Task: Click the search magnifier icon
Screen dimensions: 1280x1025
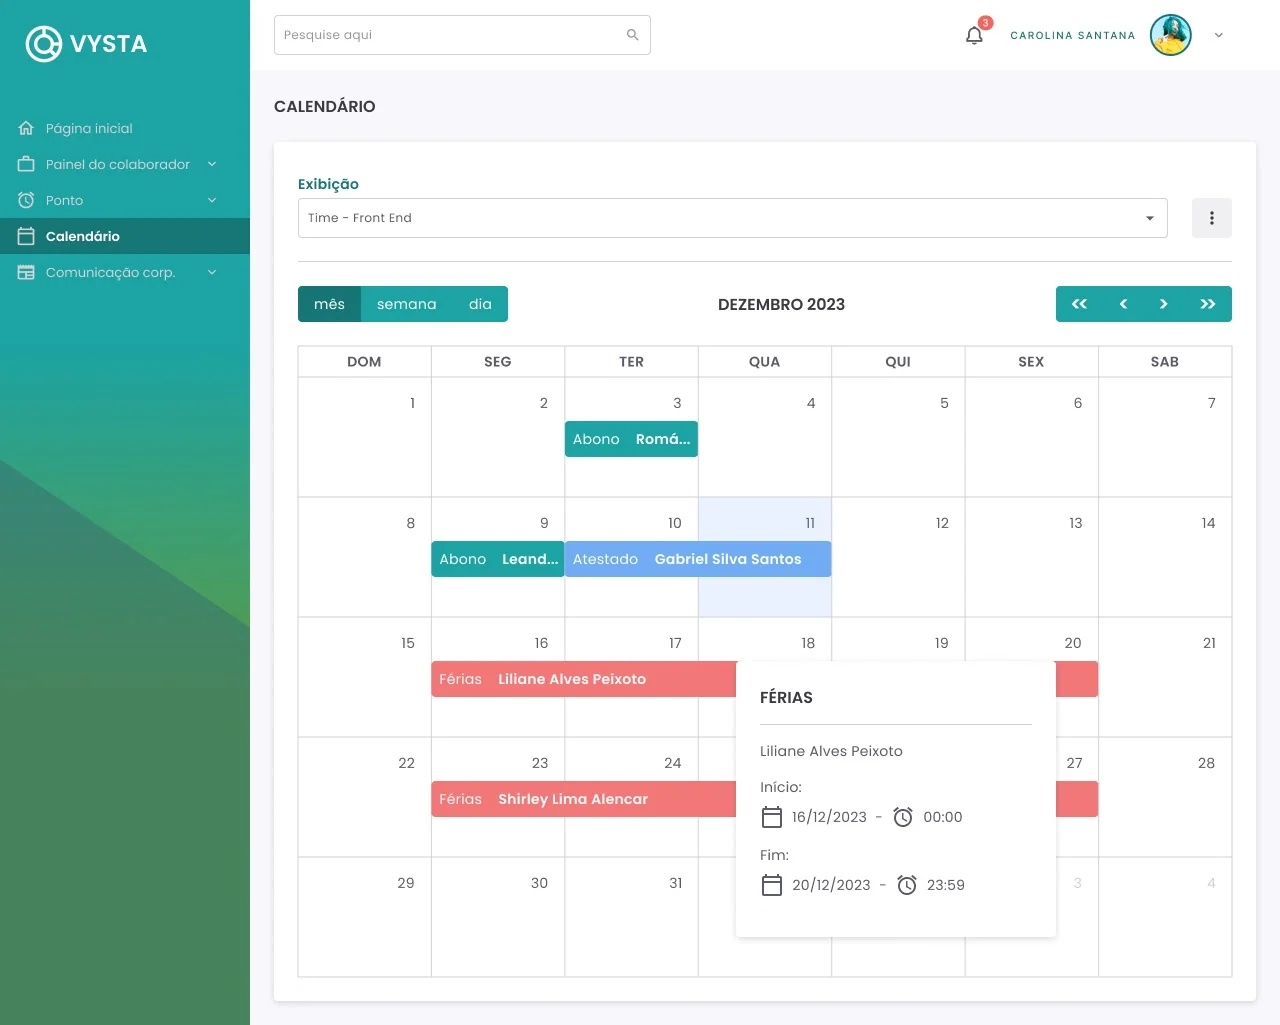Action: click(x=632, y=35)
